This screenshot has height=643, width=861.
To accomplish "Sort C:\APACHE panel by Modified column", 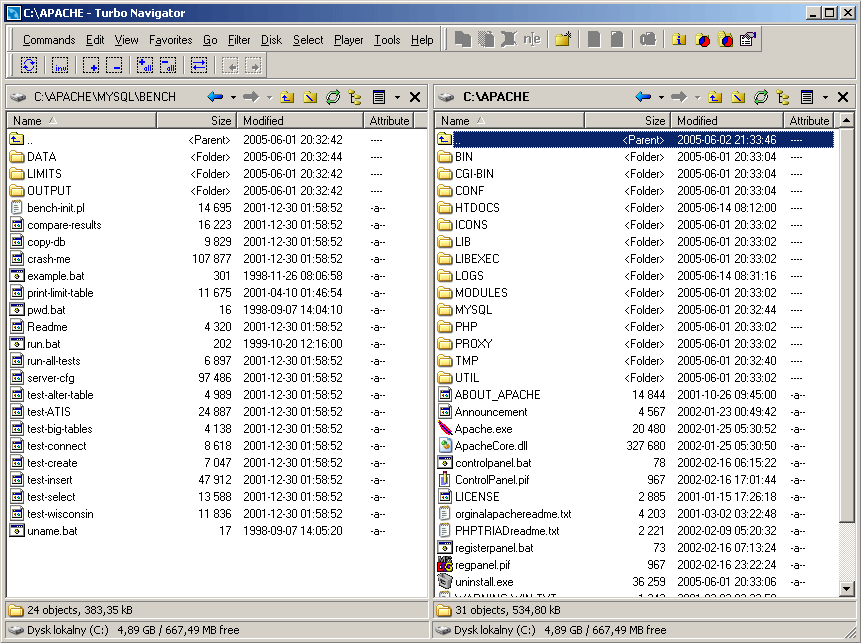I will click(x=727, y=120).
